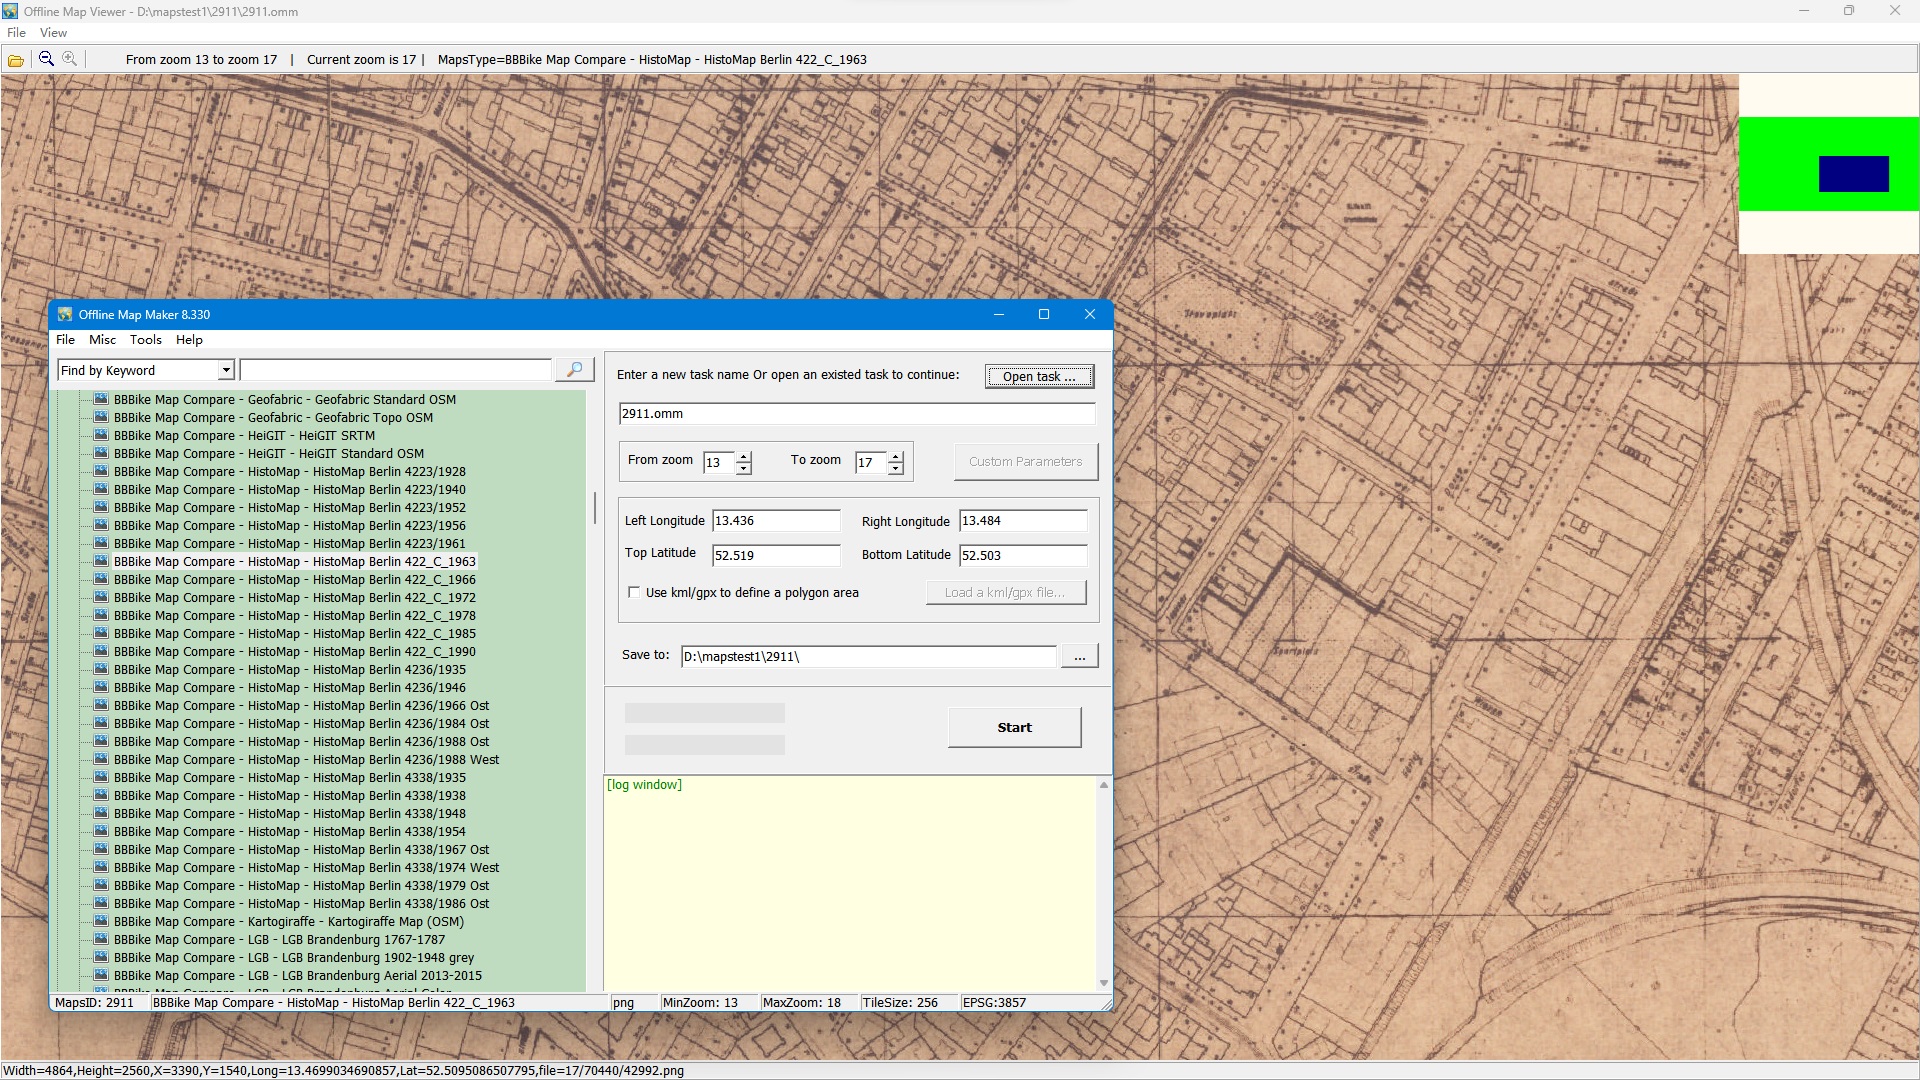
Task: Increase the 'From zoom' value with up arrow
Action: tap(743, 456)
